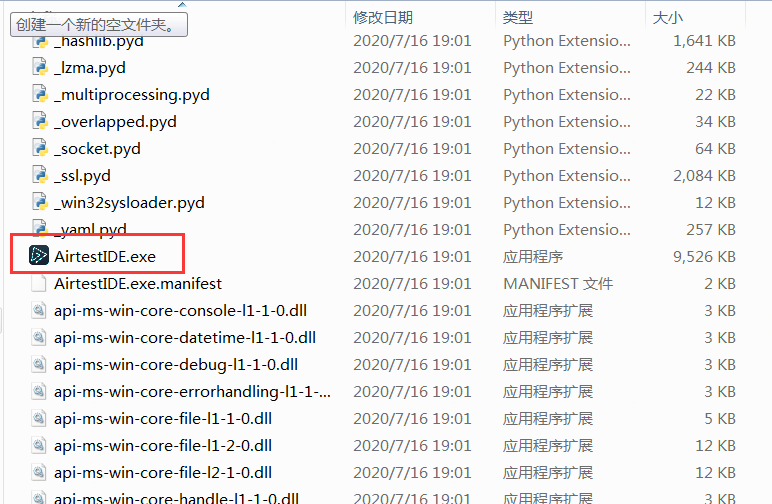Image resolution: width=772 pixels, height=504 pixels.
Task: Click the _win32sysloader.pyd file icon
Action: coord(39,202)
